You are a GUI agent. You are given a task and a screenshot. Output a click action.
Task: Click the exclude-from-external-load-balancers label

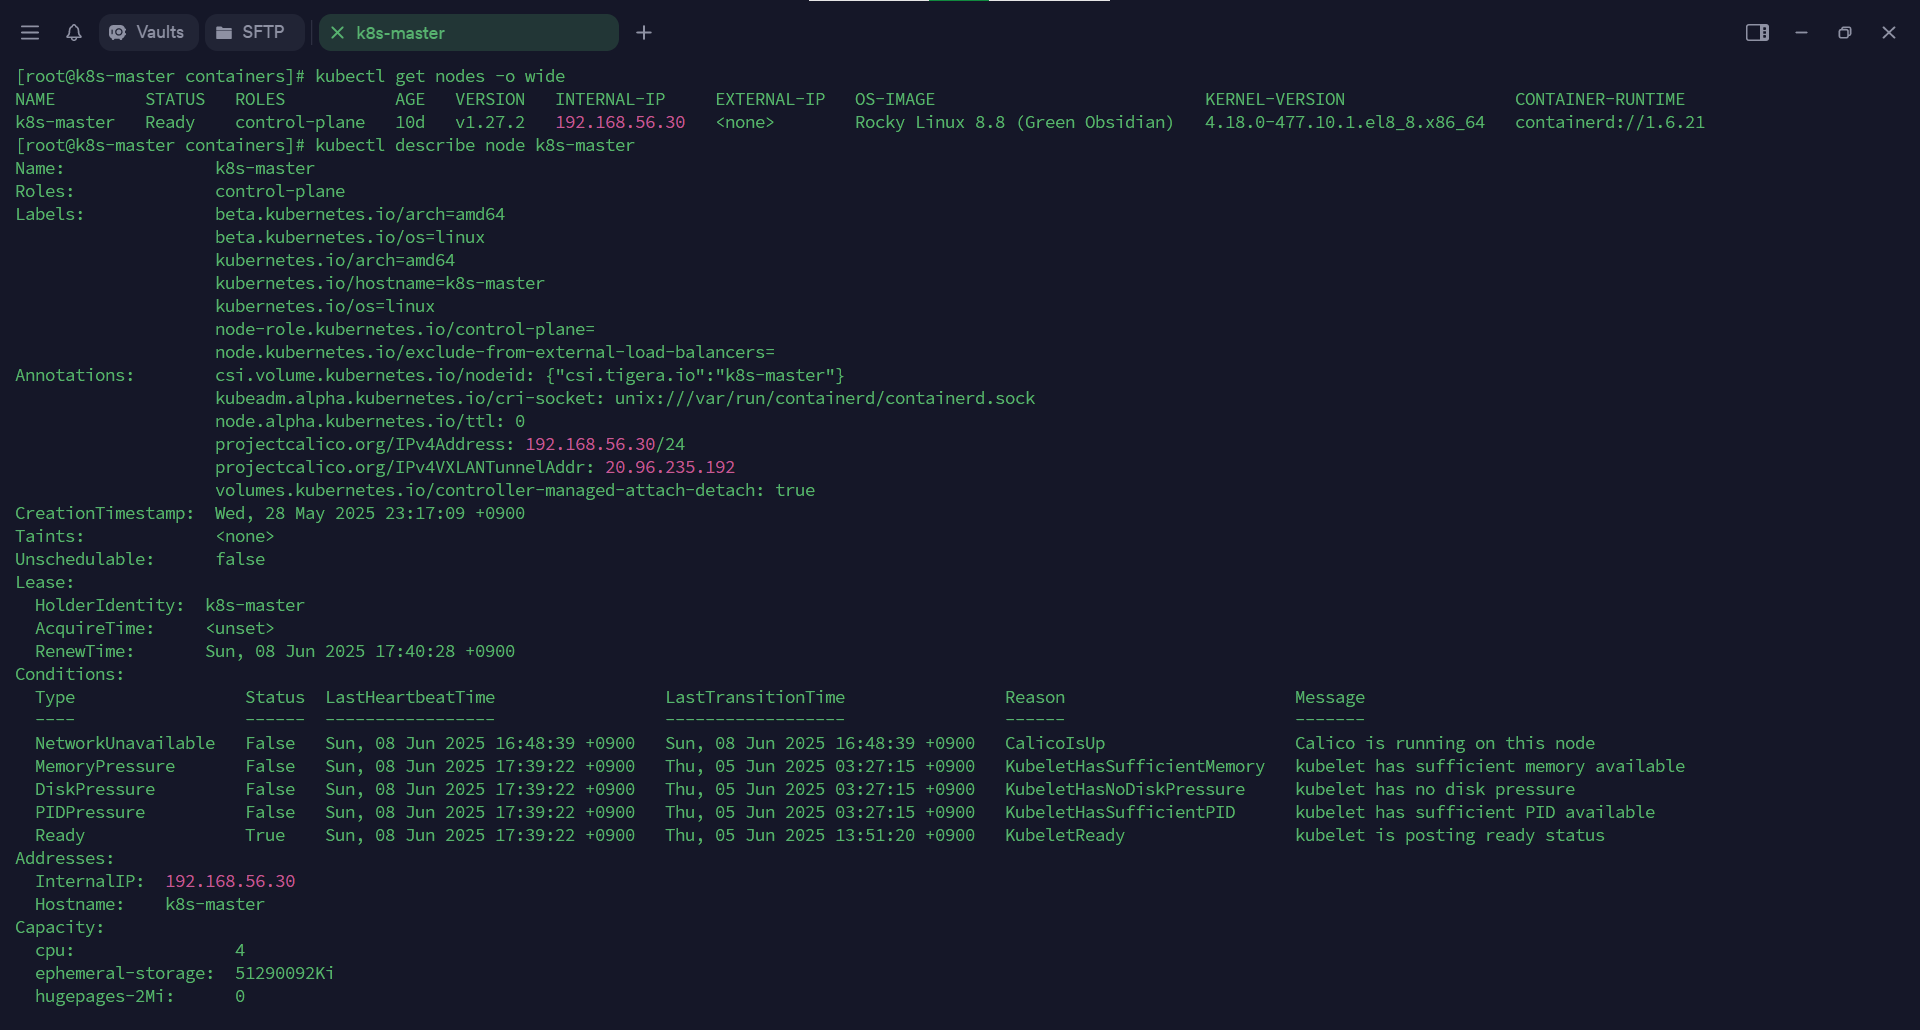click(x=495, y=352)
